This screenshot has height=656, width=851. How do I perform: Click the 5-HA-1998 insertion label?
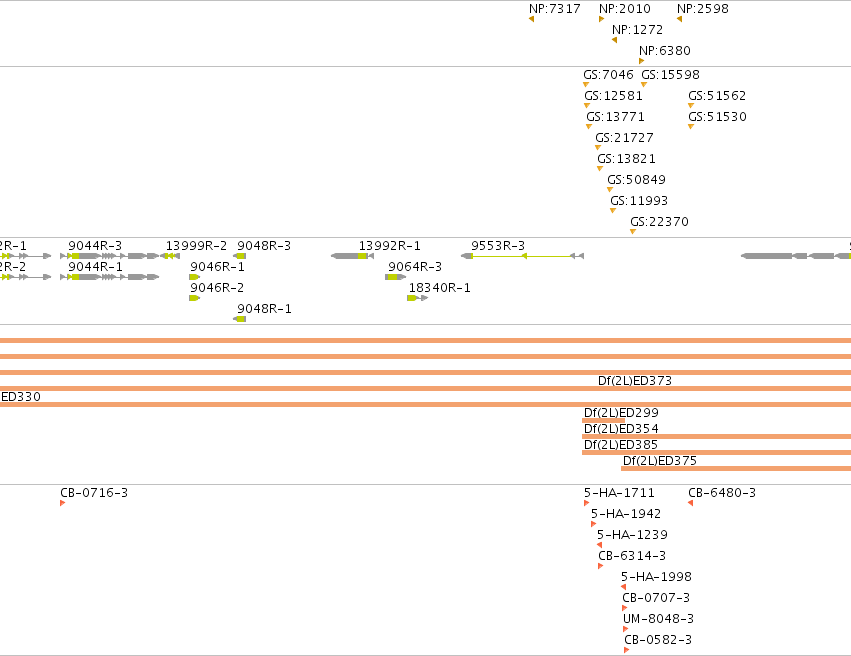tap(657, 577)
